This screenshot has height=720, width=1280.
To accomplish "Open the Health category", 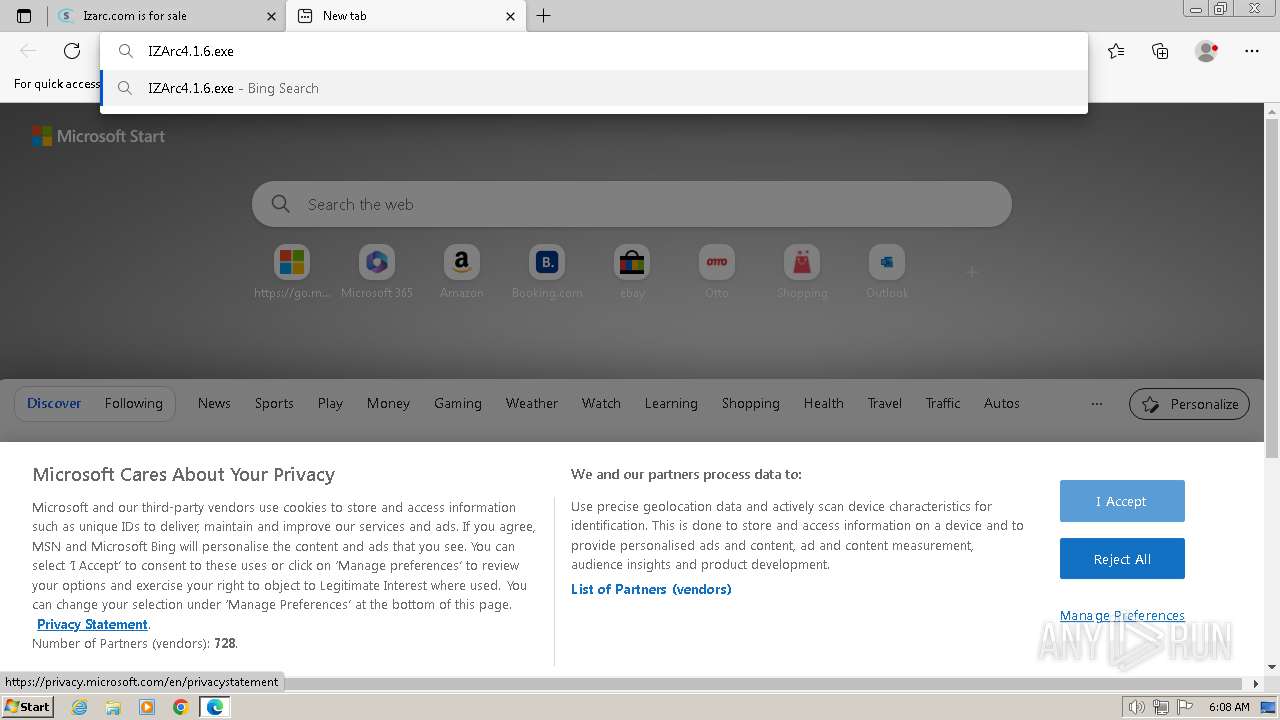I will [824, 403].
